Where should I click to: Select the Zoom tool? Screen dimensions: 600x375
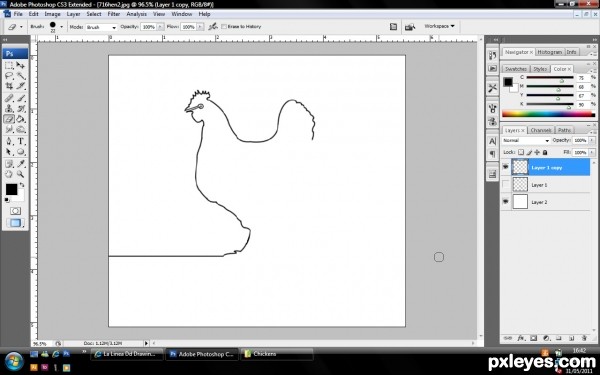click(21, 174)
